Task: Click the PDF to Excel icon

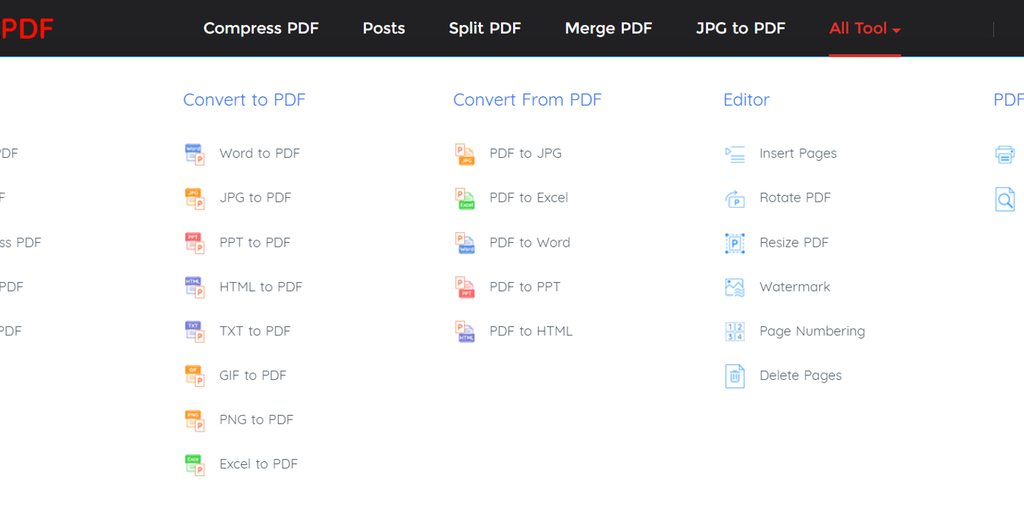Action: 464,198
